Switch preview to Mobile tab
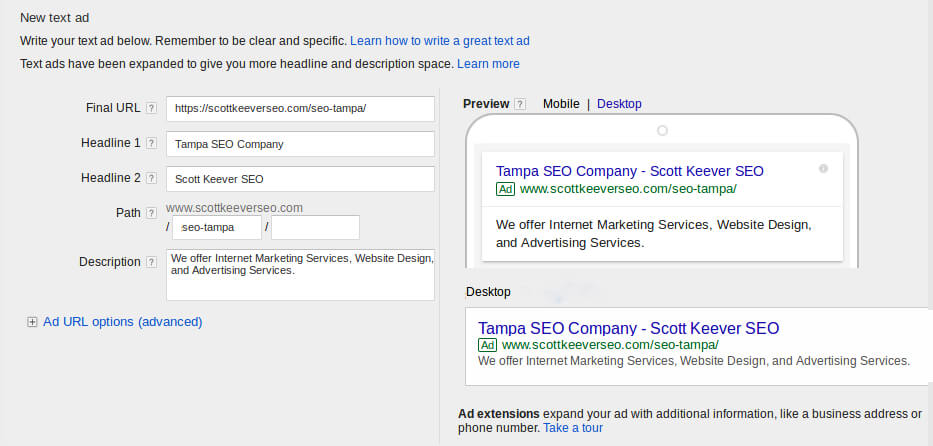Viewport: 933px width, 446px height. pos(561,104)
